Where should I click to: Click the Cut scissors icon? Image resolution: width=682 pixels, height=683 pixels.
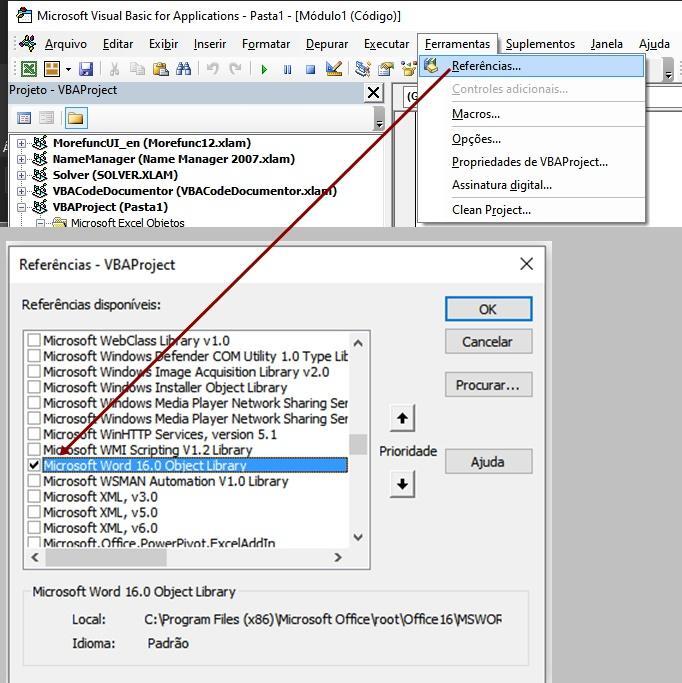(115, 69)
